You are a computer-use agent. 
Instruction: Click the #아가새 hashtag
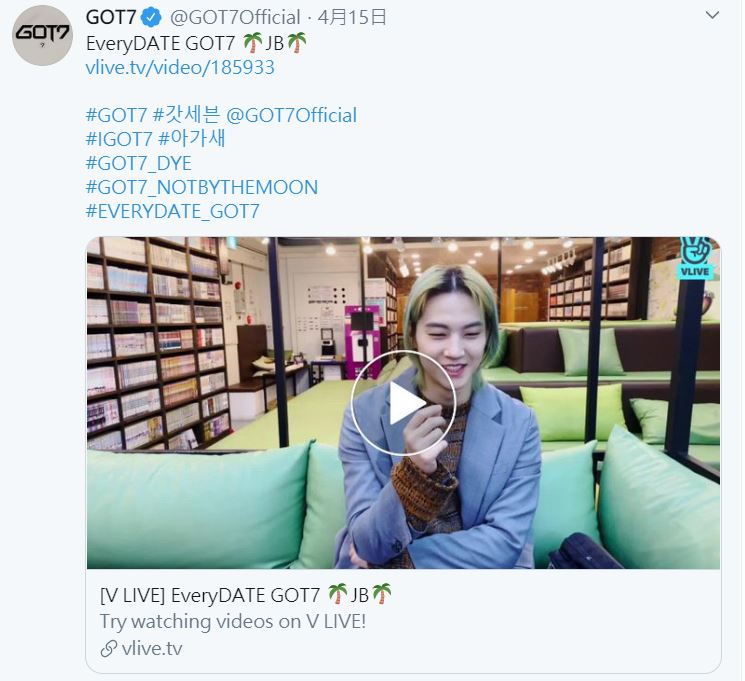pos(191,139)
